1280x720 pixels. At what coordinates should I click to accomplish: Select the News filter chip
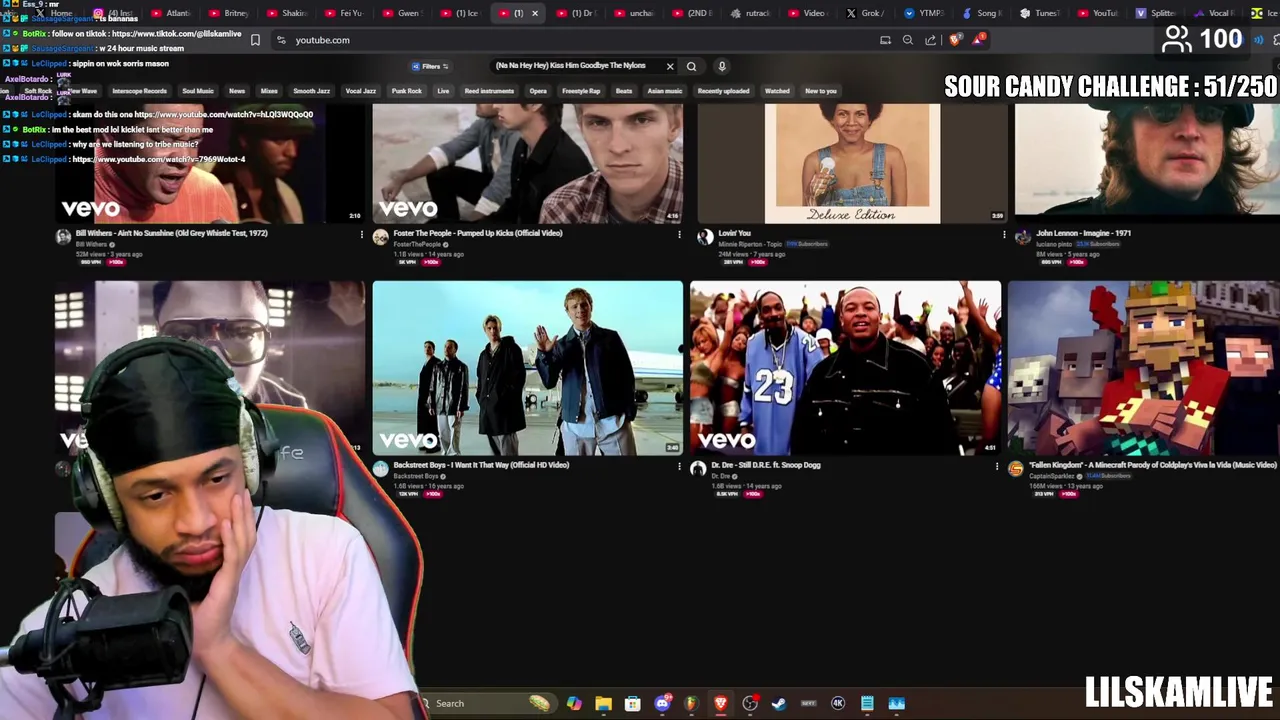point(237,91)
